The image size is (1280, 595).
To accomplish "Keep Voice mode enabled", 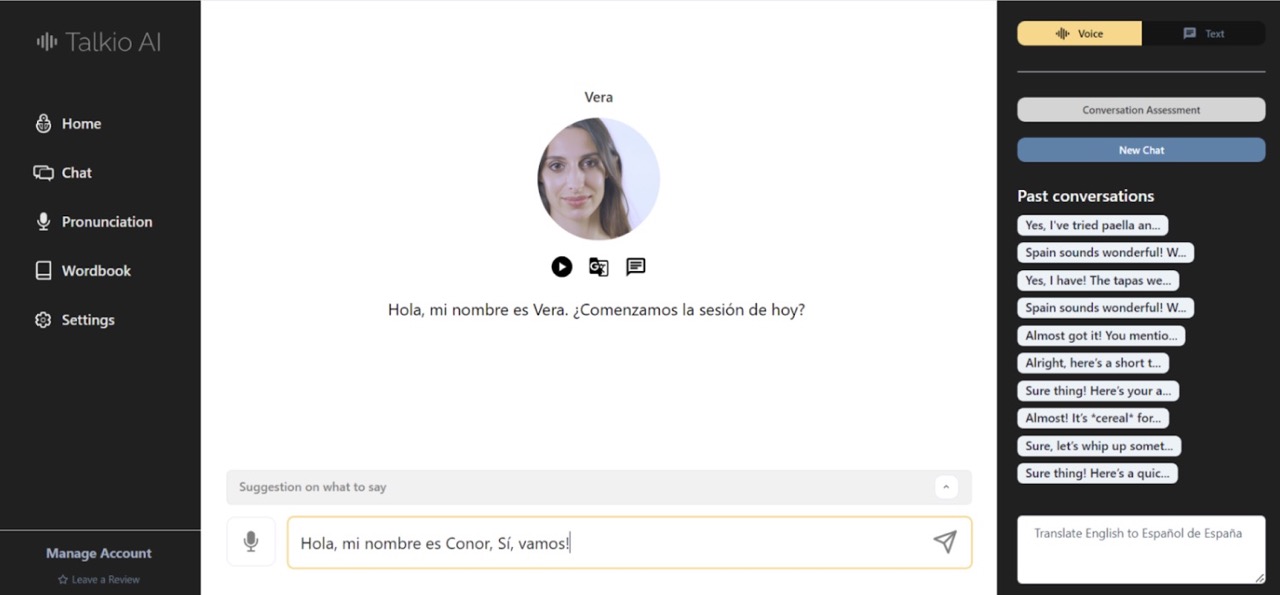I will [1079, 33].
